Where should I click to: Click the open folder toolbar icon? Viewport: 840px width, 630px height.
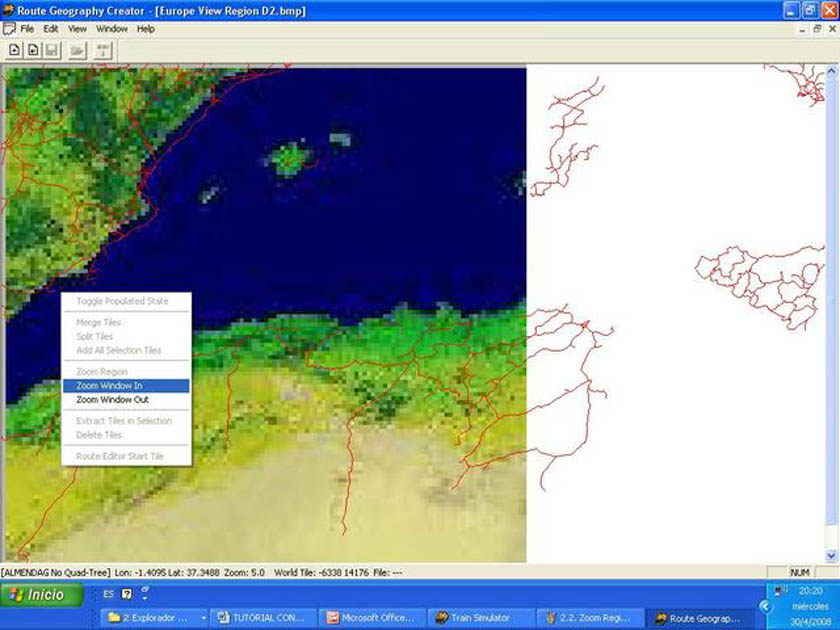[77, 49]
